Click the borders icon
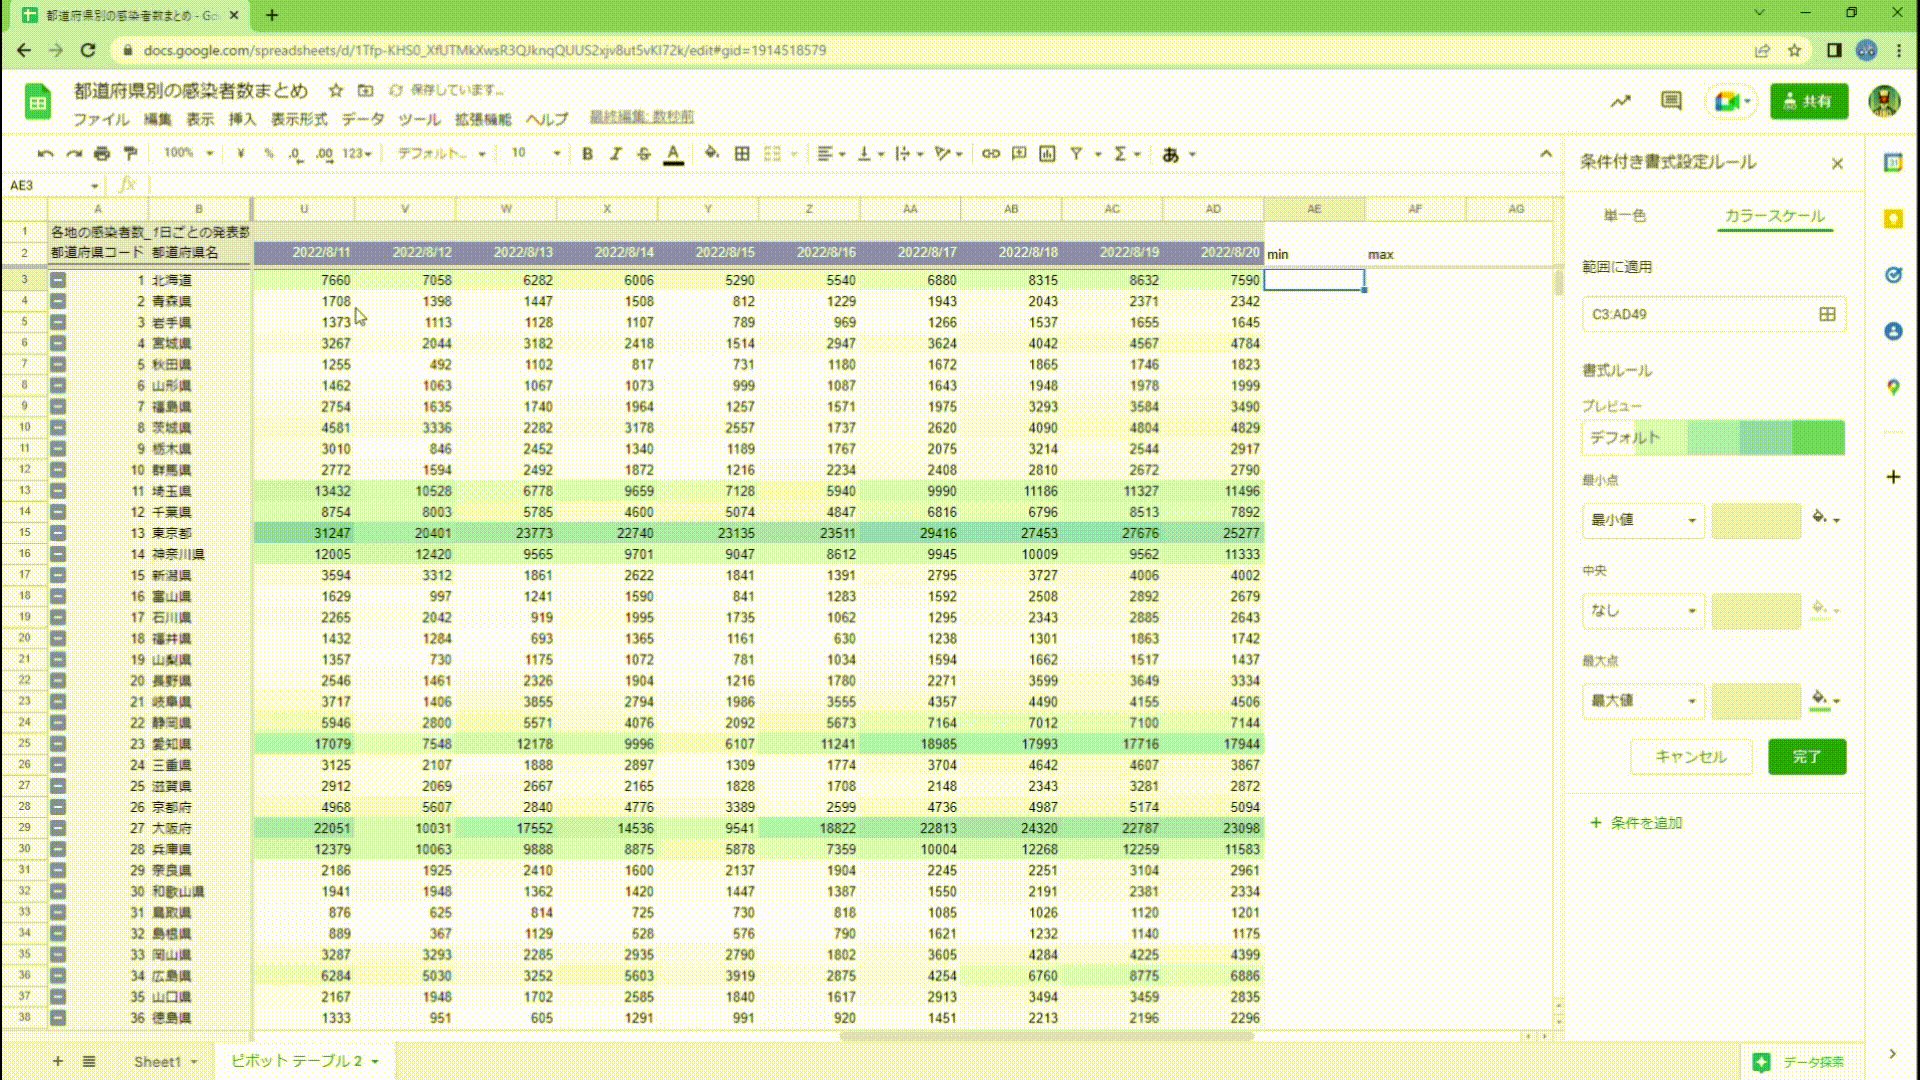The height and width of the screenshot is (1080, 1920). point(742,154)
